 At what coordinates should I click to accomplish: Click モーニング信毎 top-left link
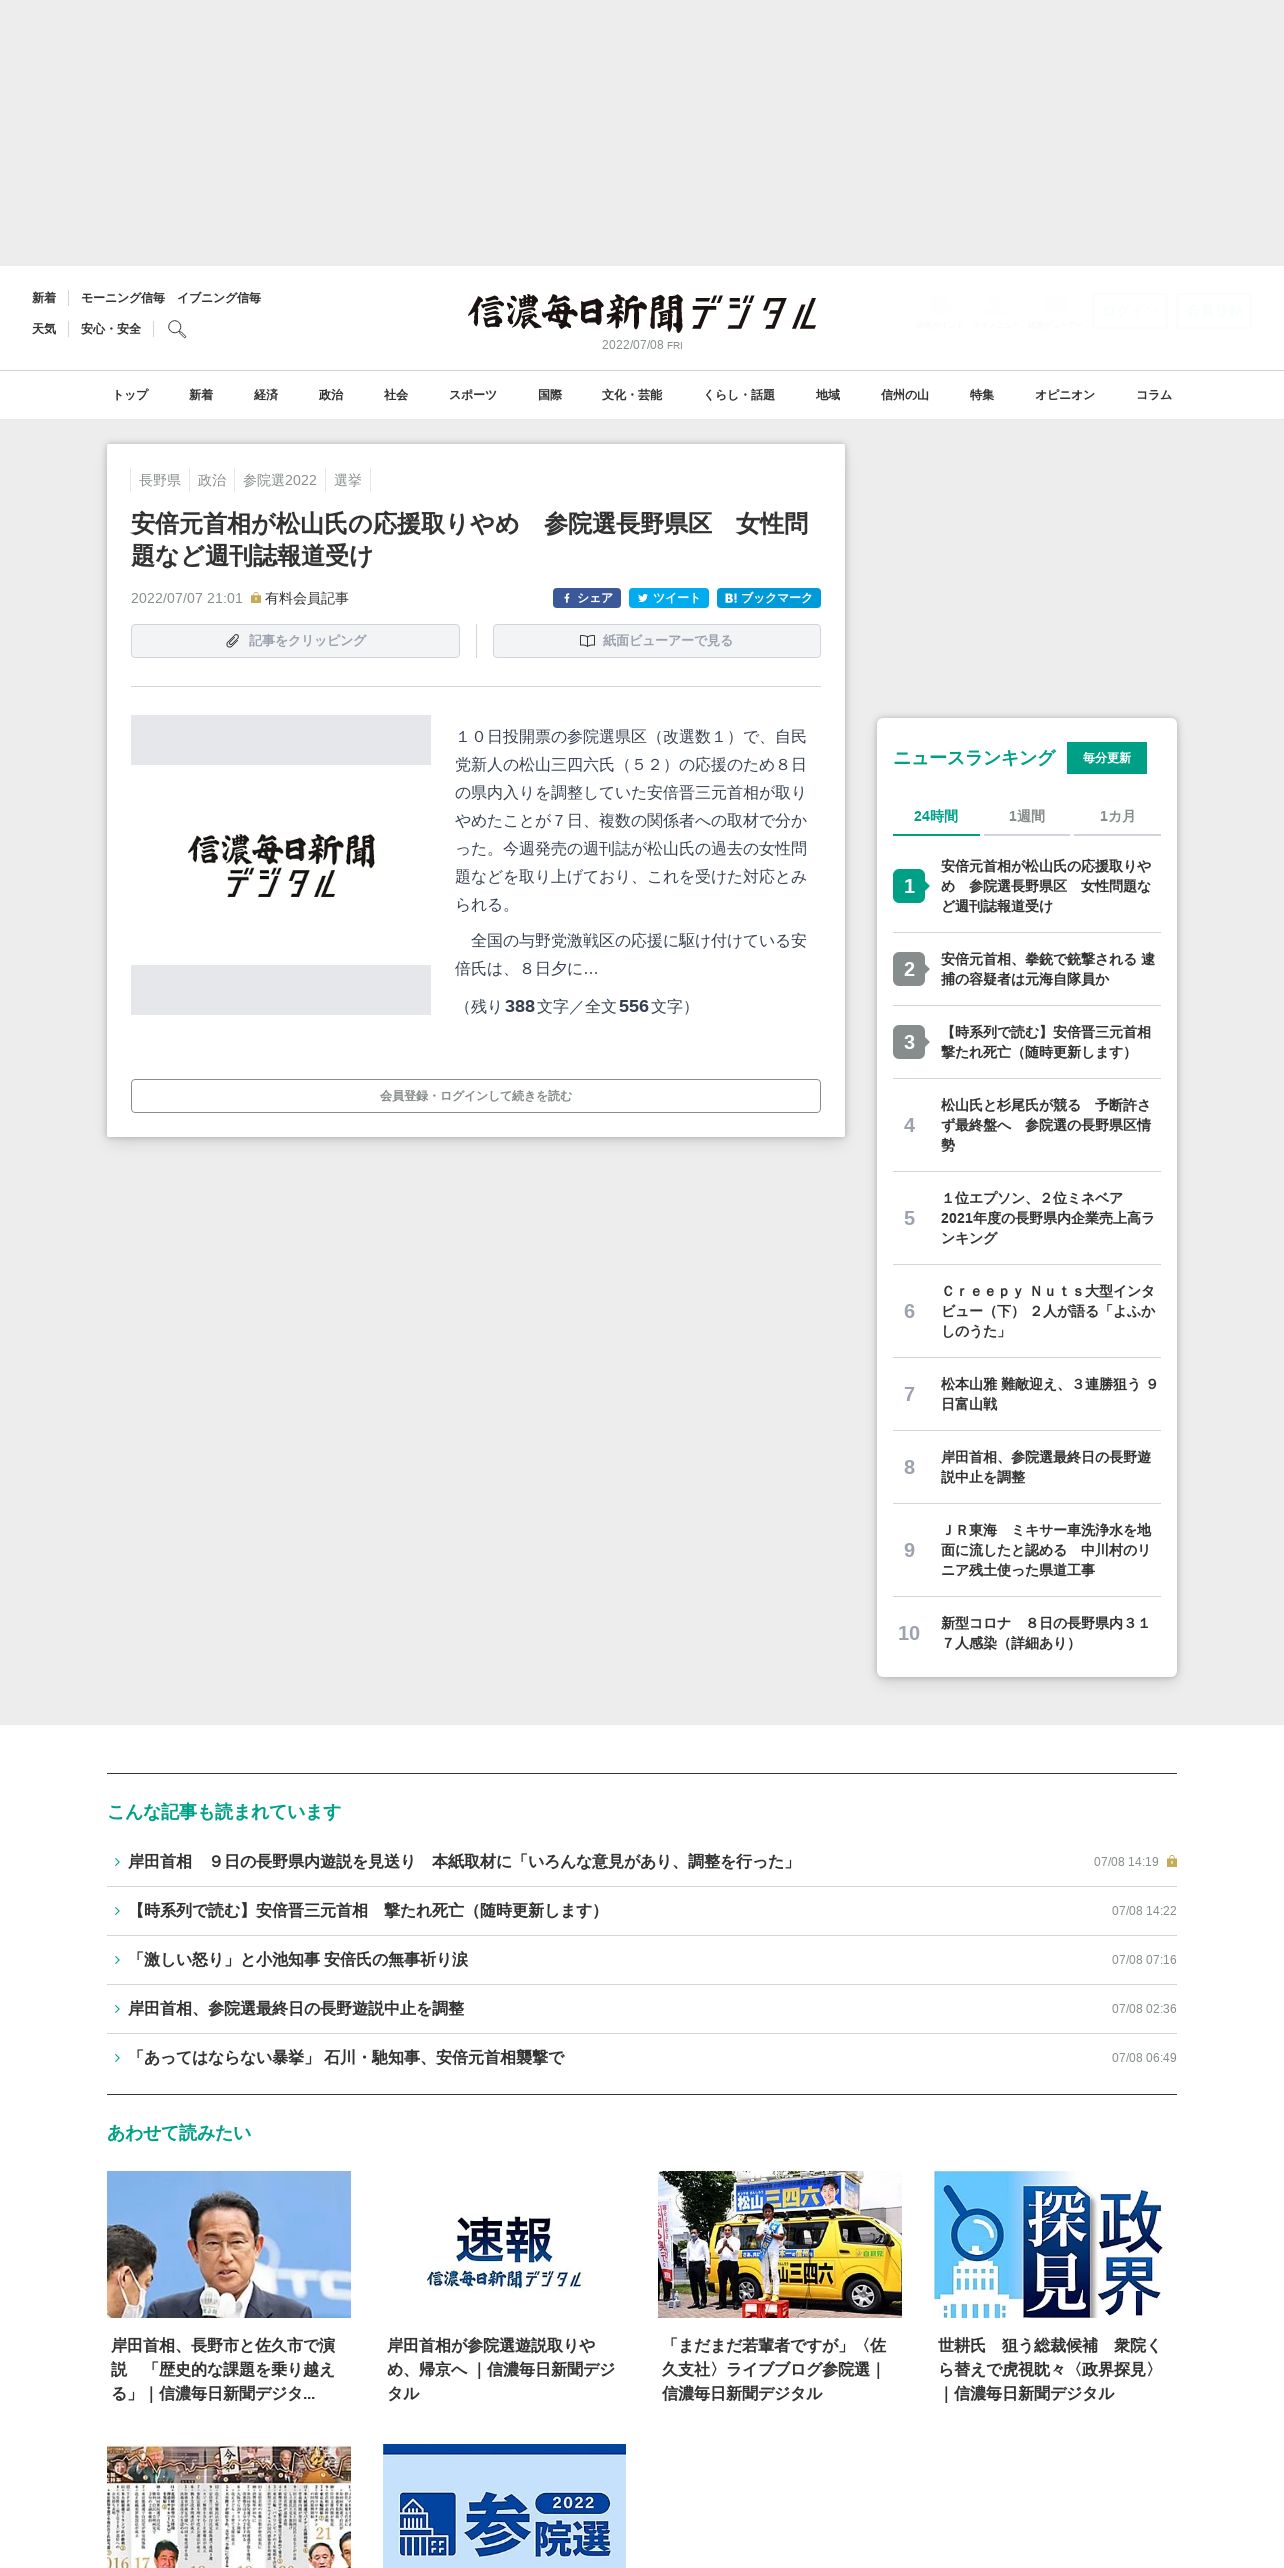point(123,298)
